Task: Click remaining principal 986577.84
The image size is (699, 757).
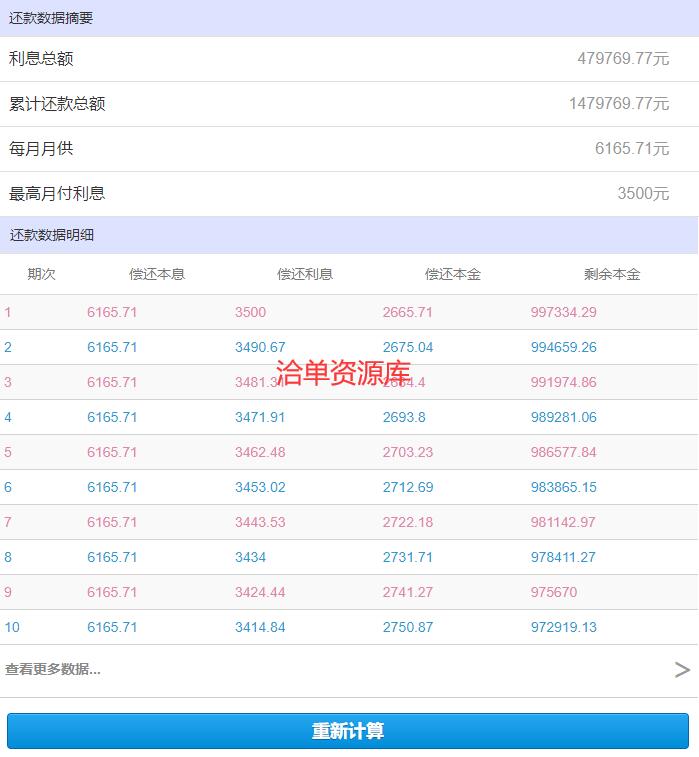Action: [563, 452]
